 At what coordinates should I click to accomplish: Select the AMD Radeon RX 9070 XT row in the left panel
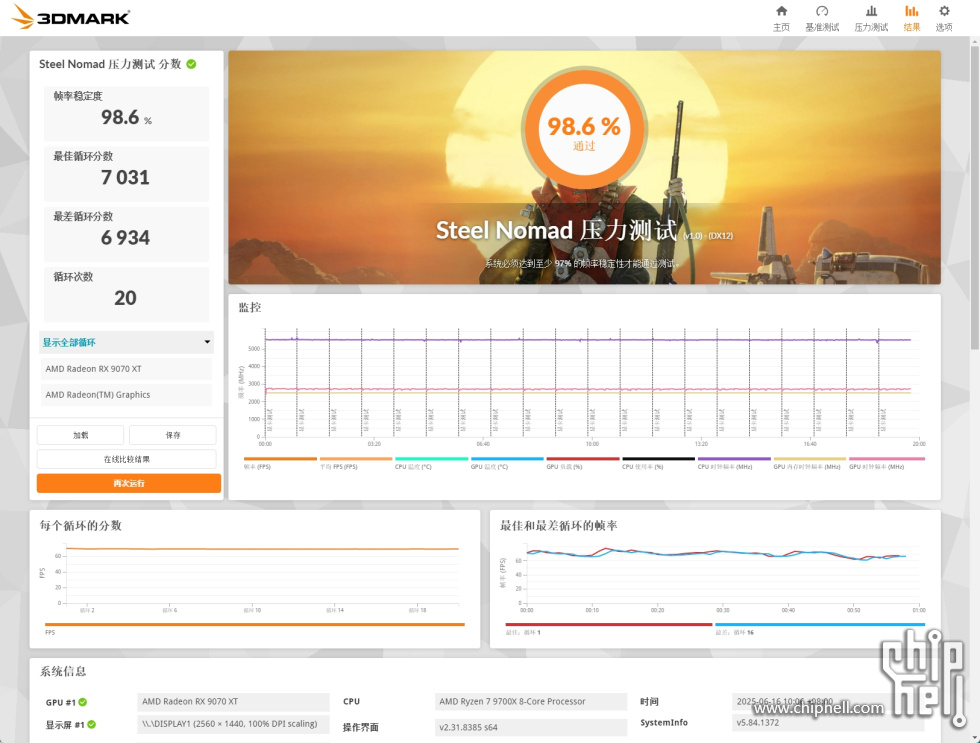tap(126, 369)
